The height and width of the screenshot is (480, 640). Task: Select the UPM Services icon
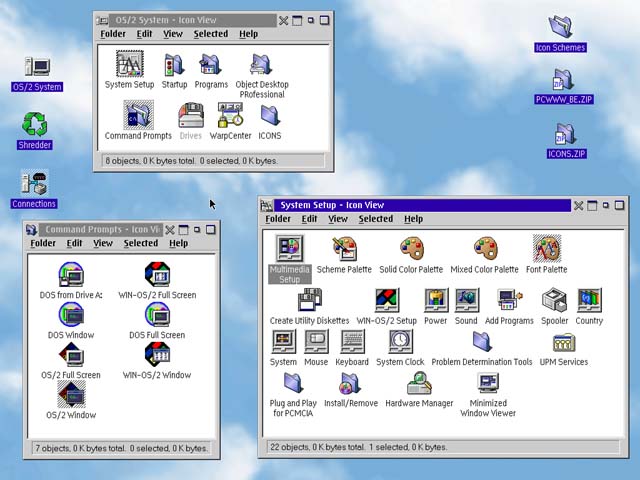(564, 342)
